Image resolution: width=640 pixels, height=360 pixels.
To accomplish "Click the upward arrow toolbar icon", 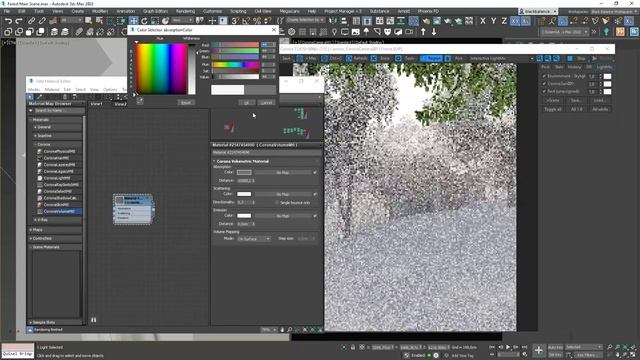I will pos(423,31).
